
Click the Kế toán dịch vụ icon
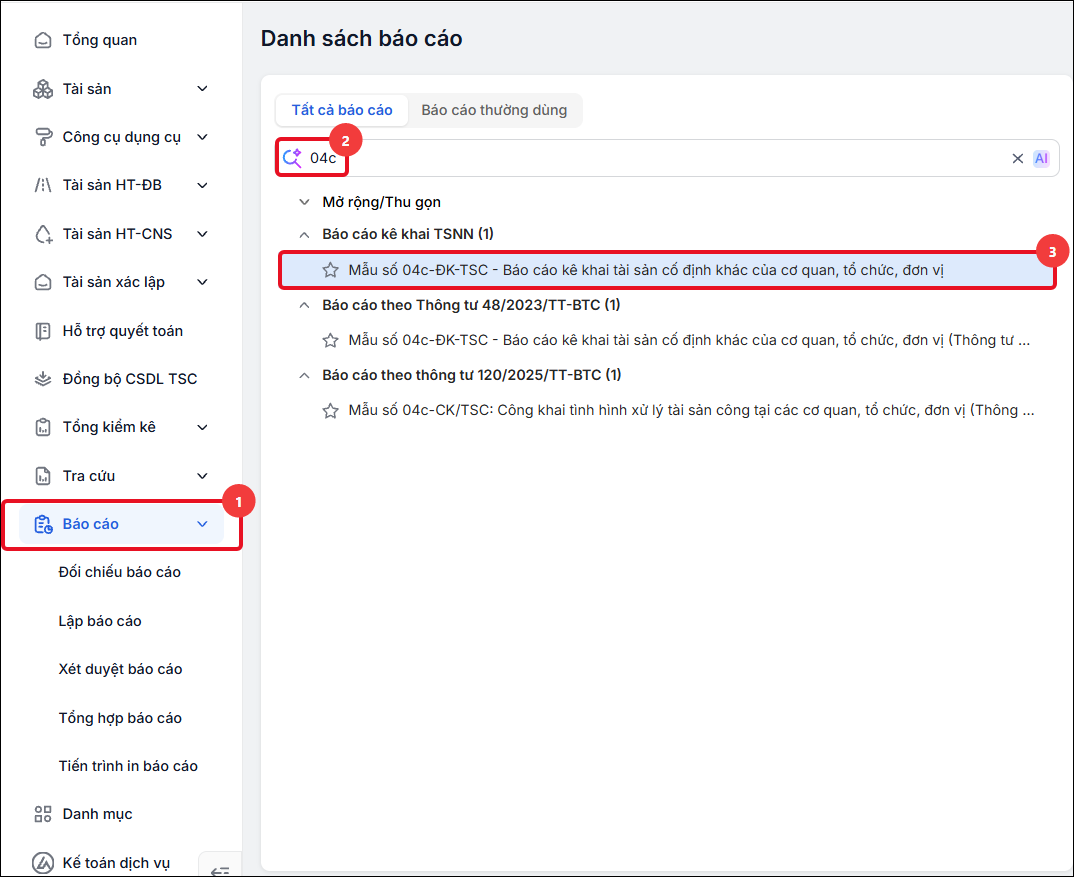tap(43, 863)
